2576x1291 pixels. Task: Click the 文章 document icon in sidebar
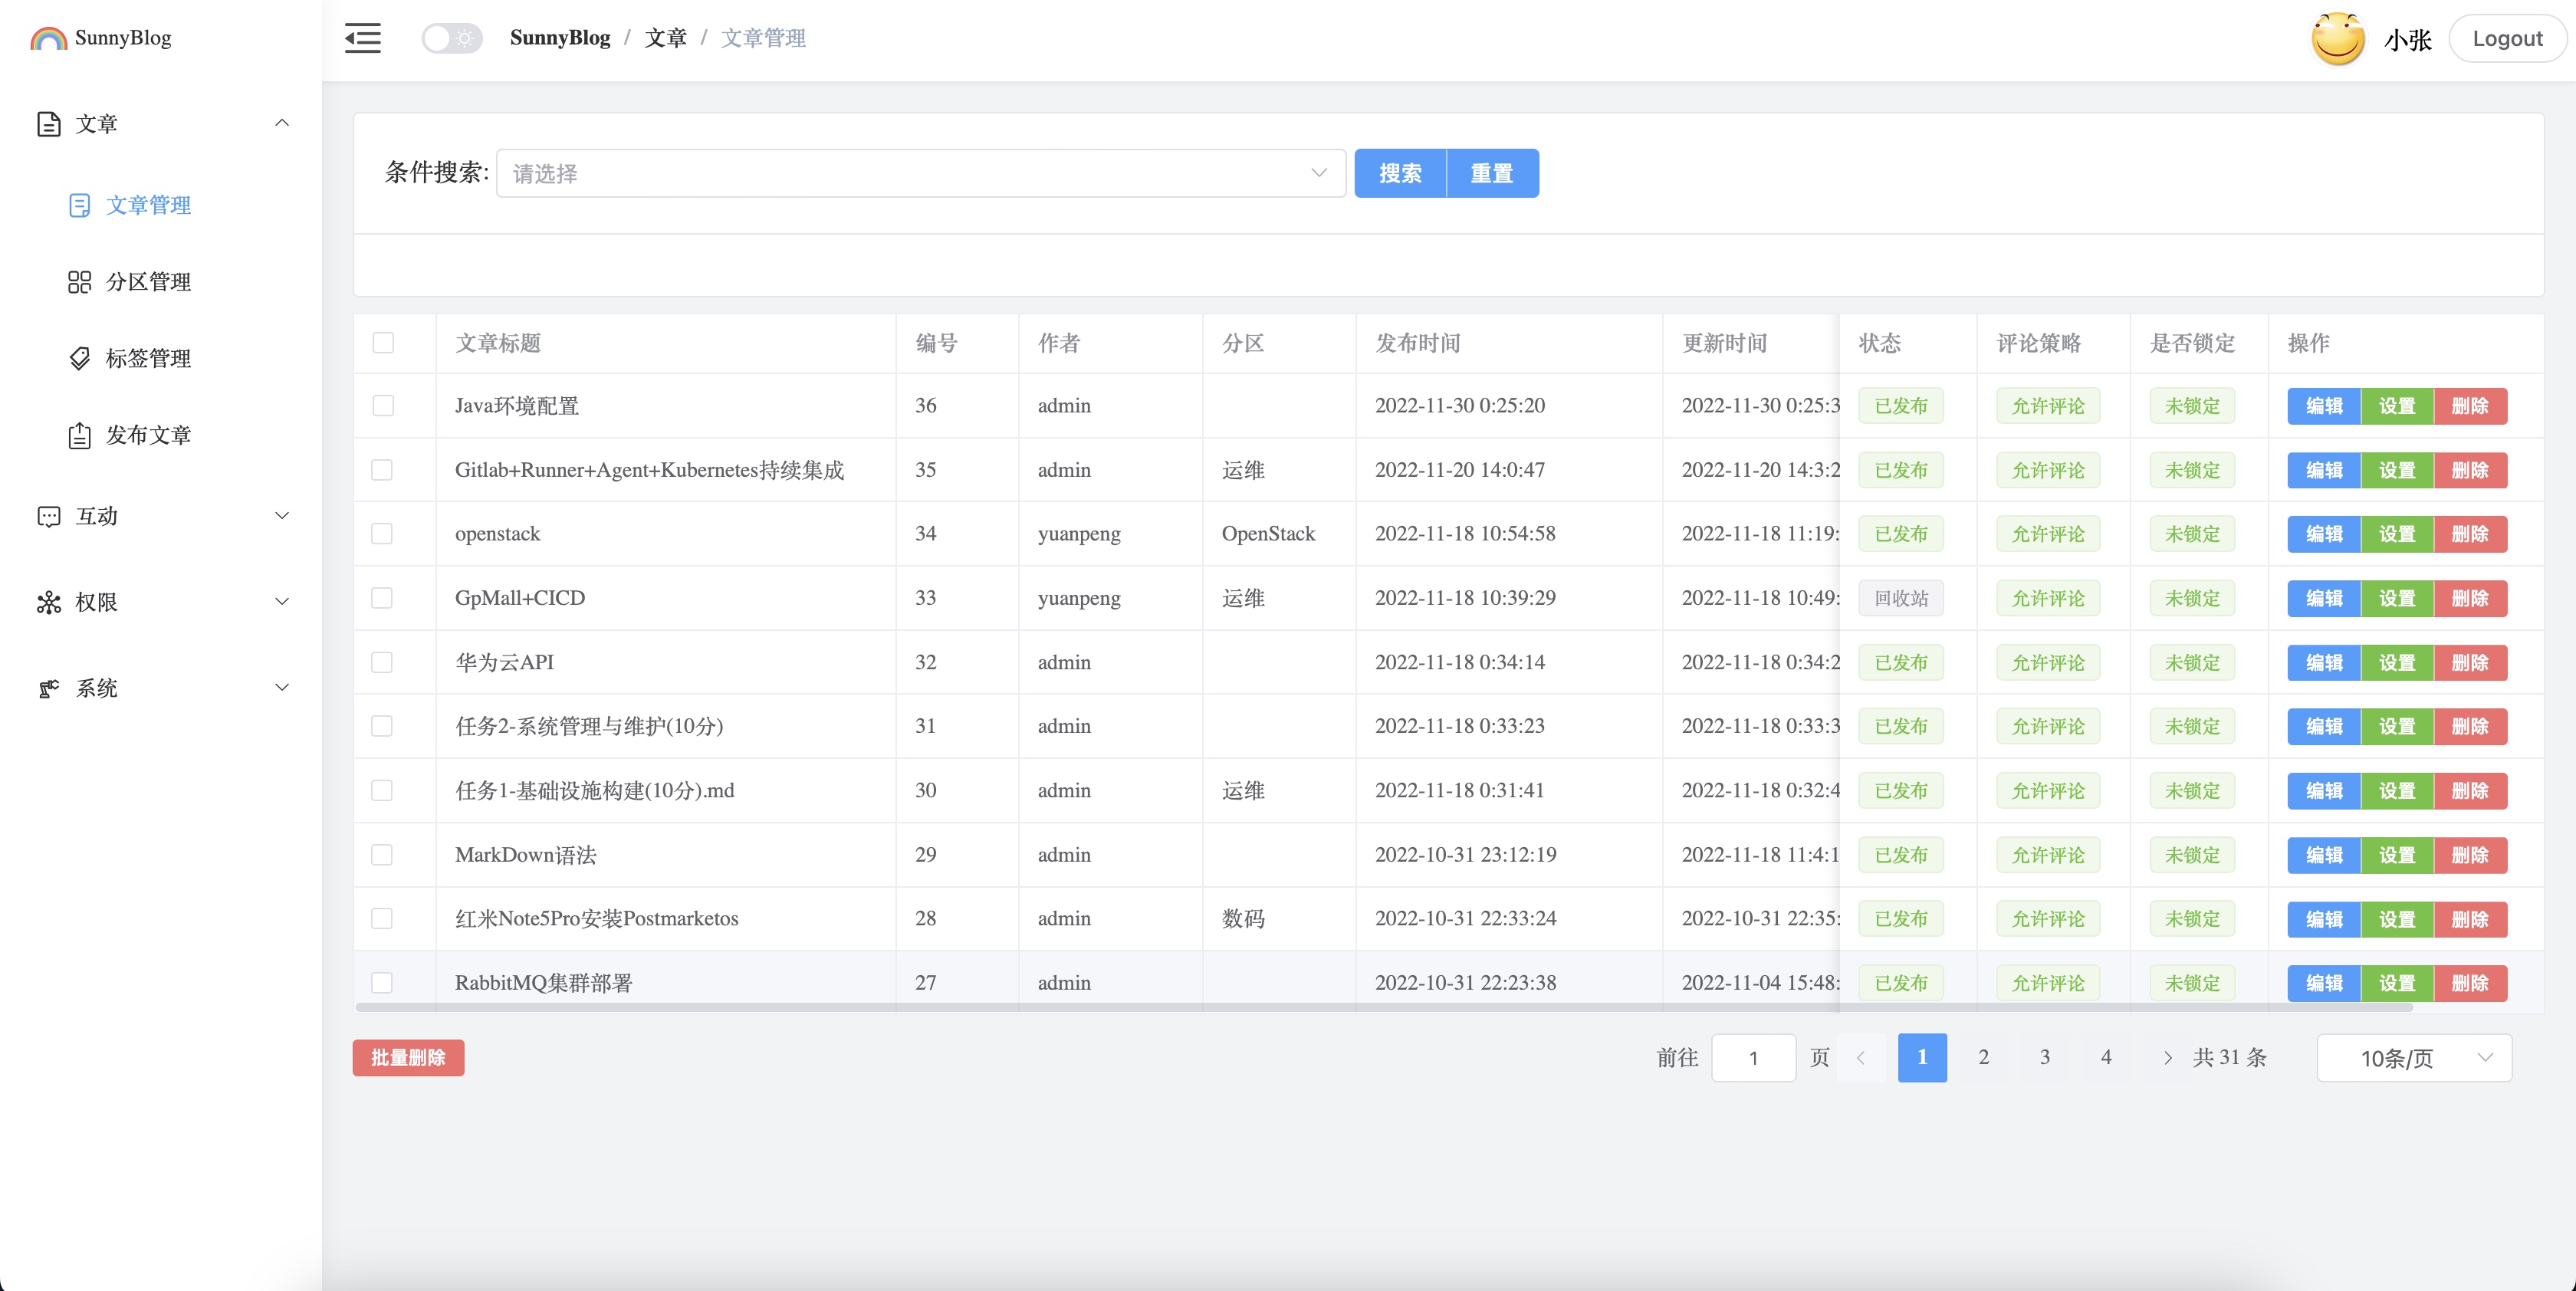point(49,124)
